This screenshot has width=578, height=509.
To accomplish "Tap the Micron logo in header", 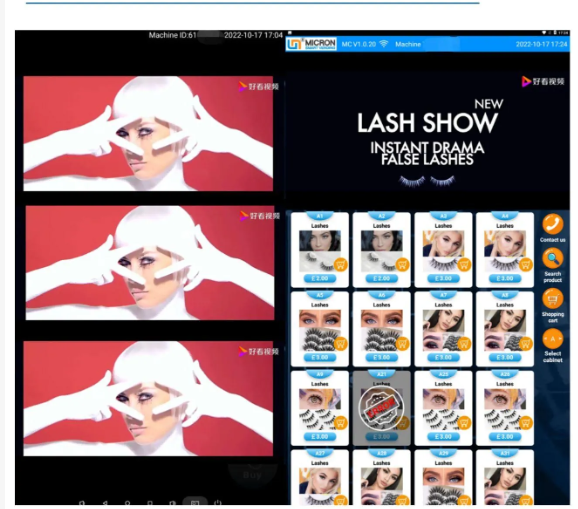I will click(x=311, y=44).
